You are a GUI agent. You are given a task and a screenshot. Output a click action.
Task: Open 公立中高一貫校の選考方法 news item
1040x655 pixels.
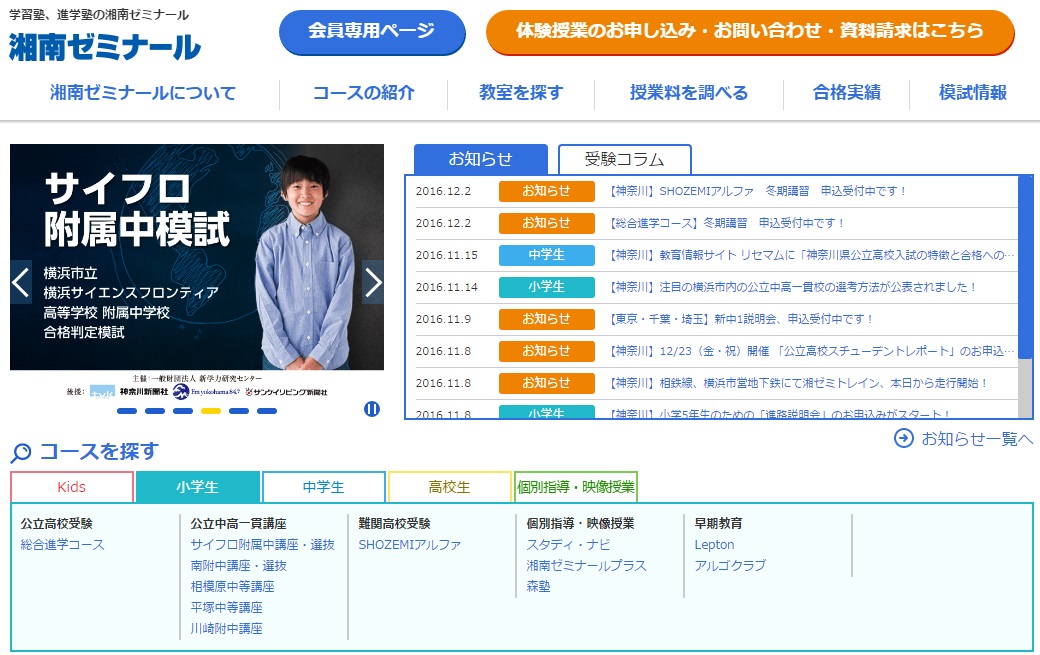pyautogui.click(x=793, y=287)
